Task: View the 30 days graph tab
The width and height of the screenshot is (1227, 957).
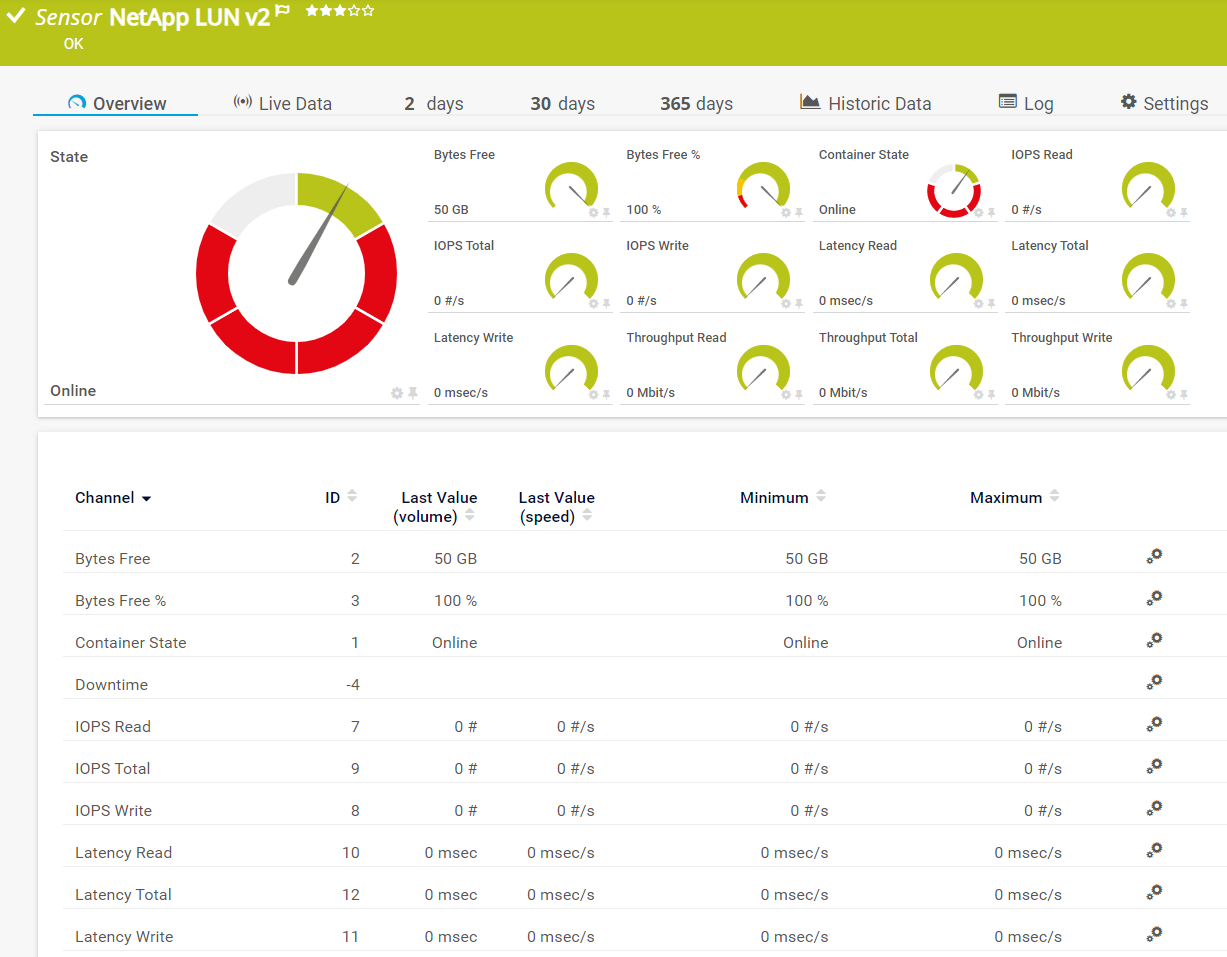Action: pos(562,103)
